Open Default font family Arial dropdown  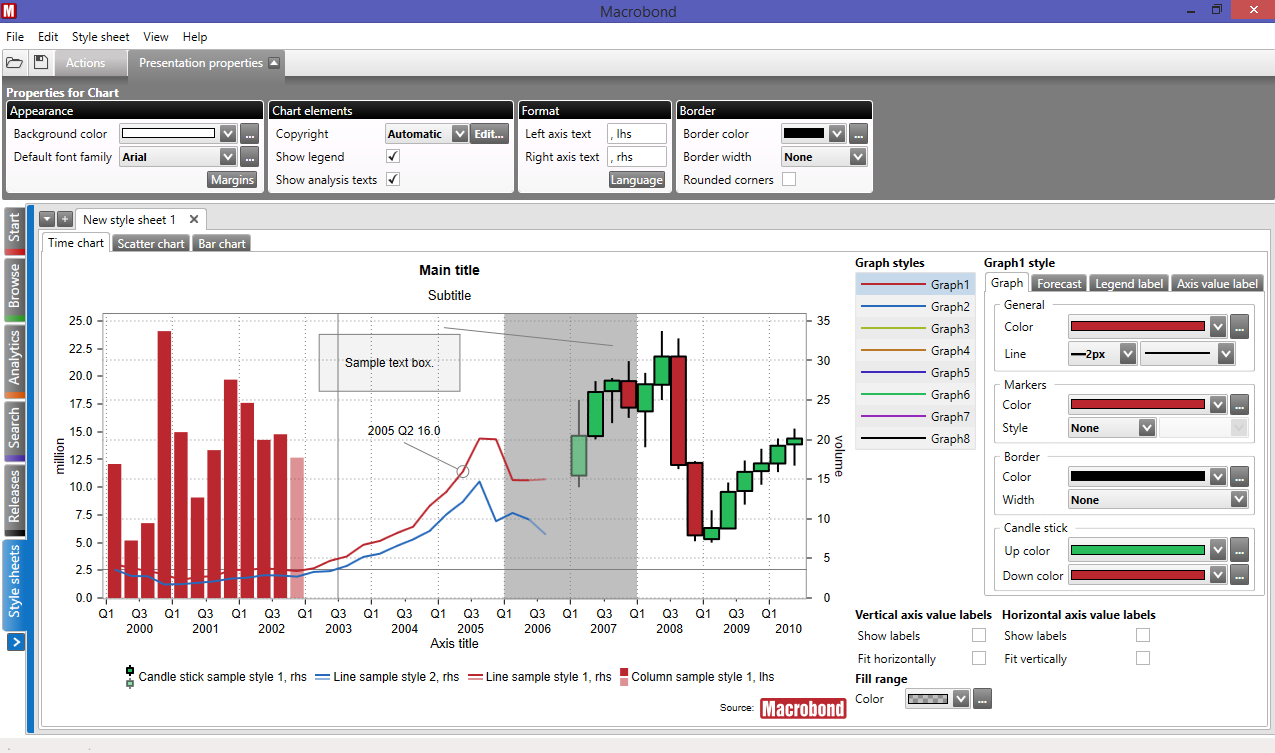(x=228, y=157)
